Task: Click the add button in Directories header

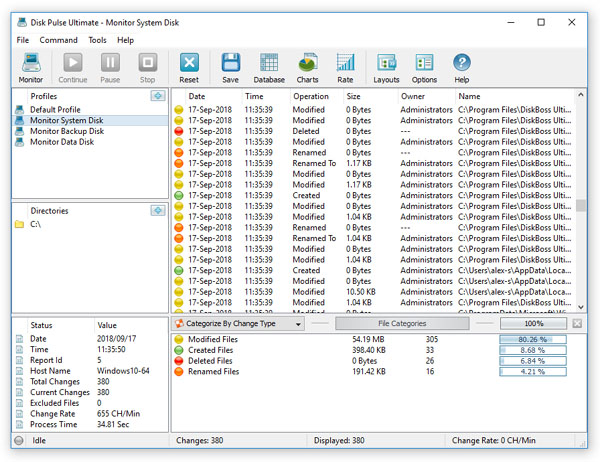Action: pyautogui.click(x=158, y=210)
